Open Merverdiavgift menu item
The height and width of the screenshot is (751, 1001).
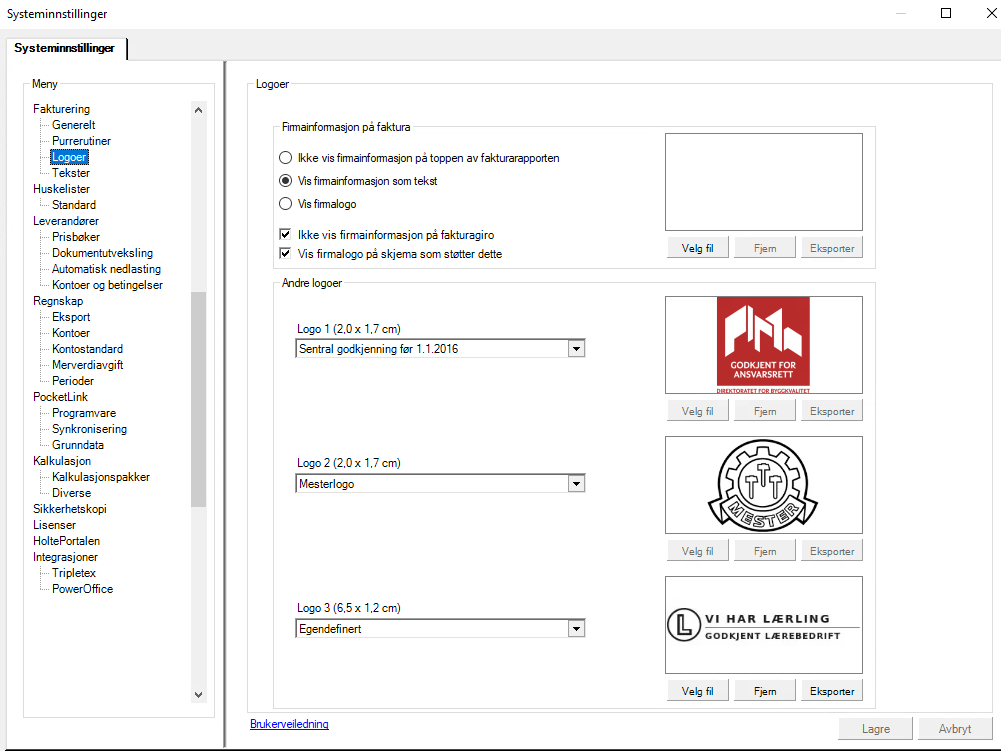(87, 365)
